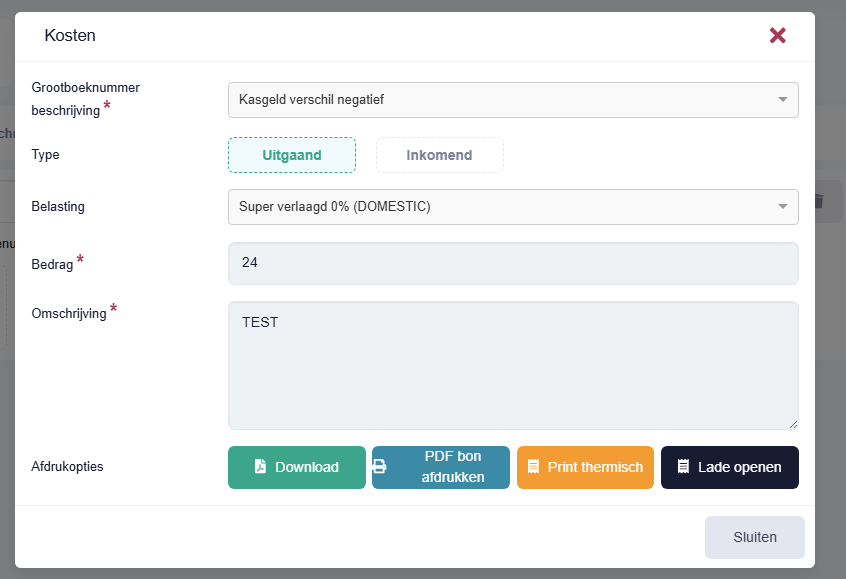The image size is (846, 579).
Task: Click the printer icon on PDF bon afdrukken
Action: [x=380, y=467]
